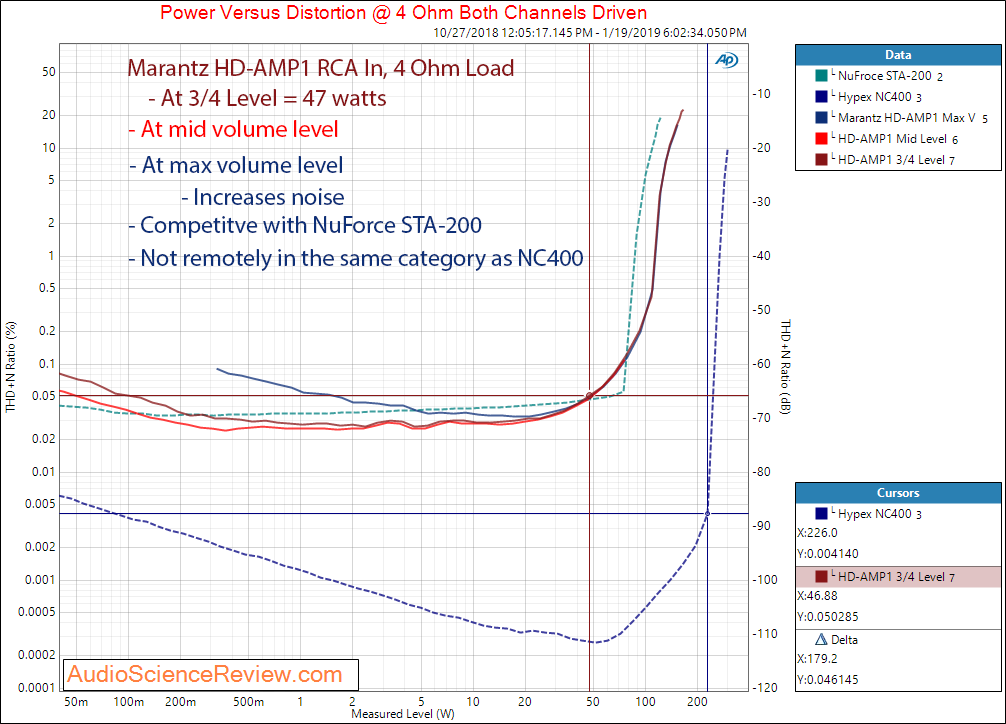Select the 'Marantz HD-AMP1 Max V' legend entry
Screen dimensions: 1006x724
tap(912, 117)
